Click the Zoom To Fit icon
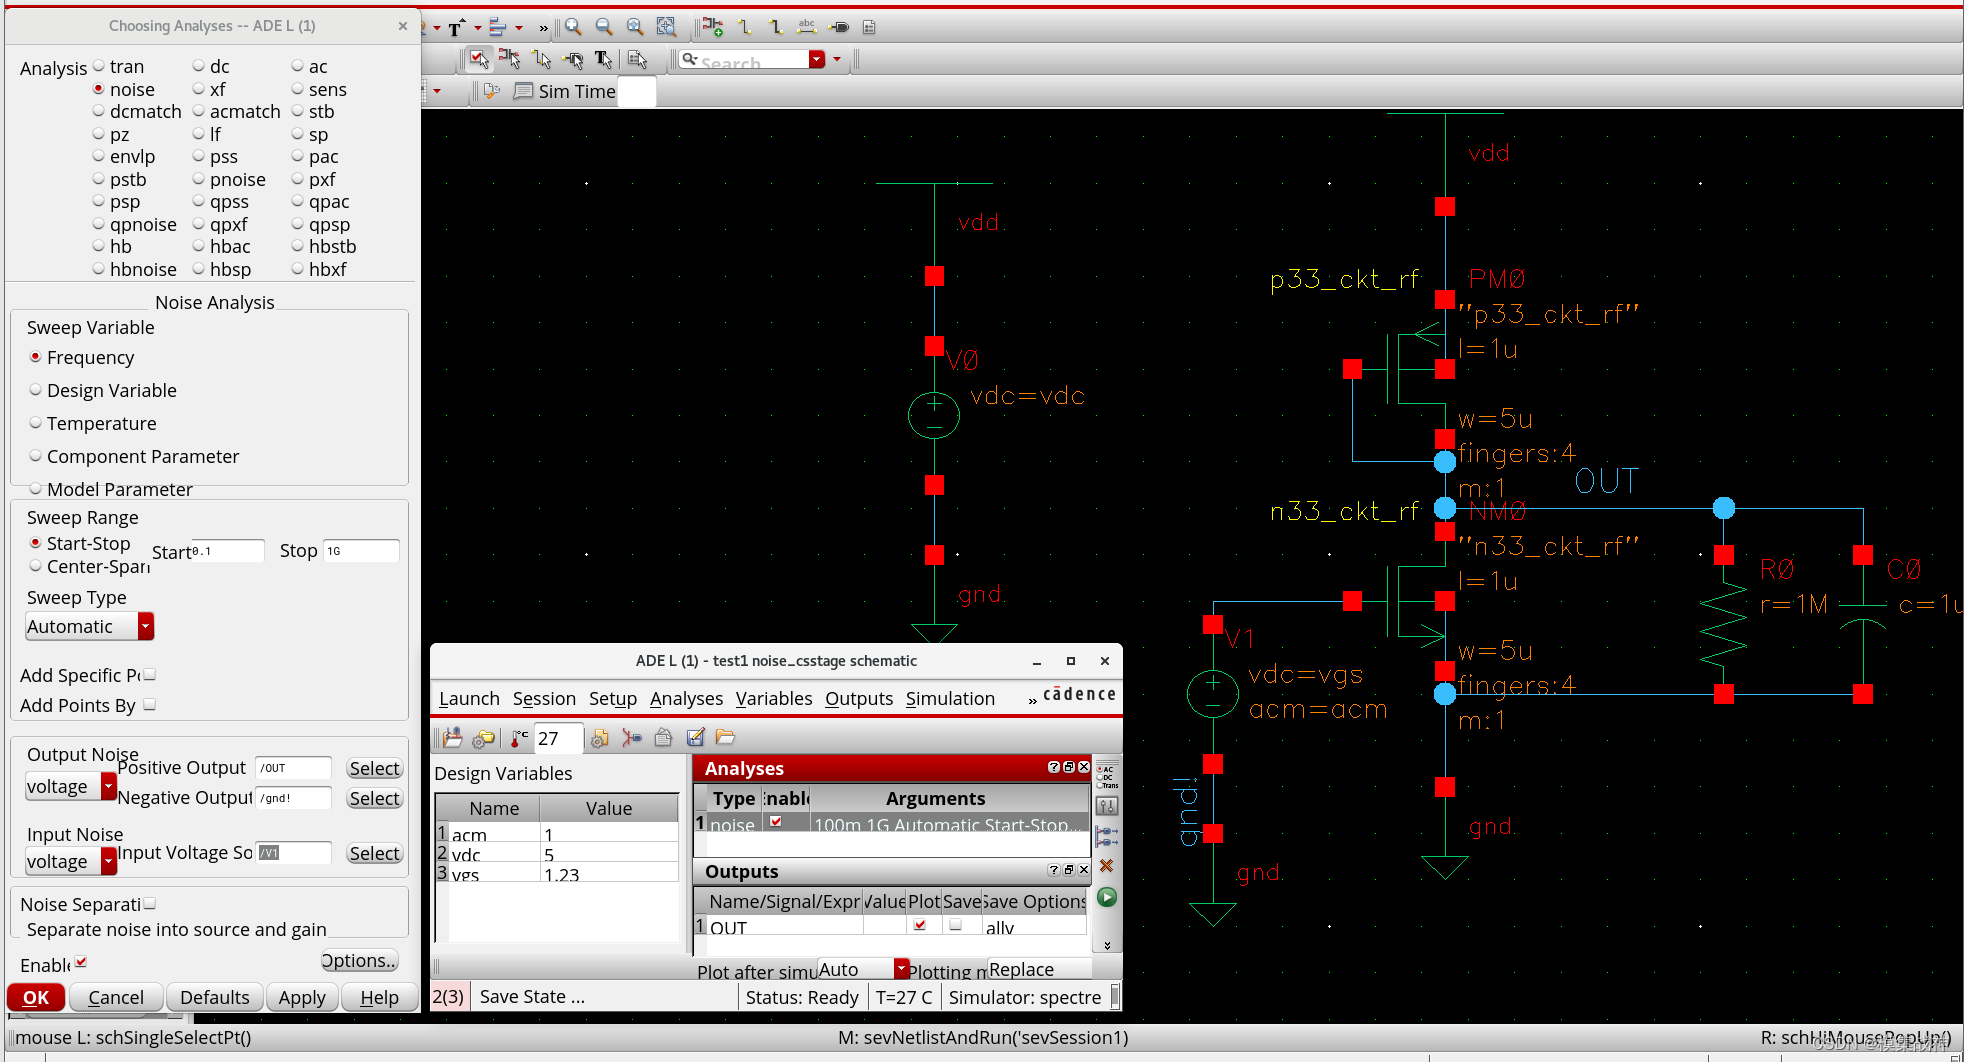Image resolution: width=1964 pixels, height=1062 pixels. (x=635, y=27)
